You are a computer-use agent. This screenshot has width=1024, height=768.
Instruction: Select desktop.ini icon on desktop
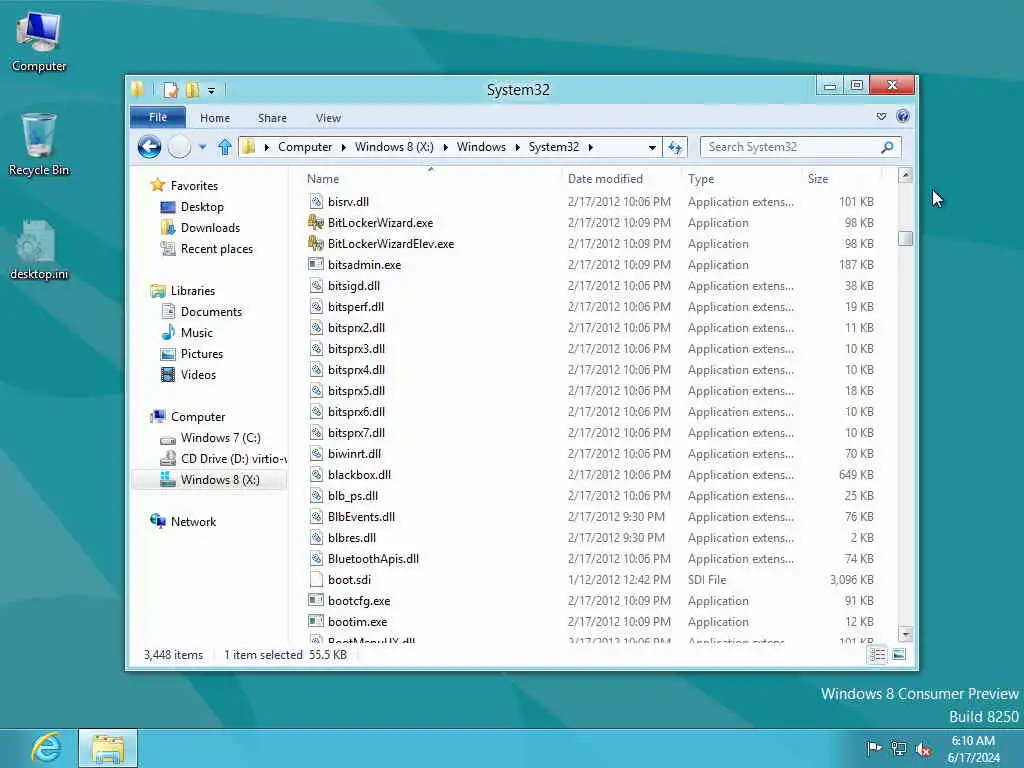point(39,251)
